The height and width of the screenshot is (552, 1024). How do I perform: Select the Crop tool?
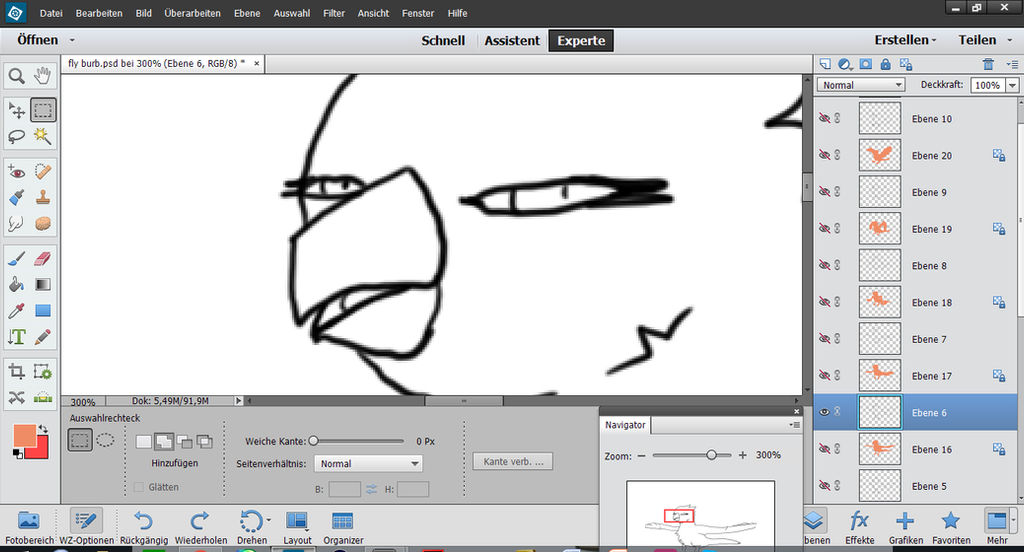click(x=16, y=372)
